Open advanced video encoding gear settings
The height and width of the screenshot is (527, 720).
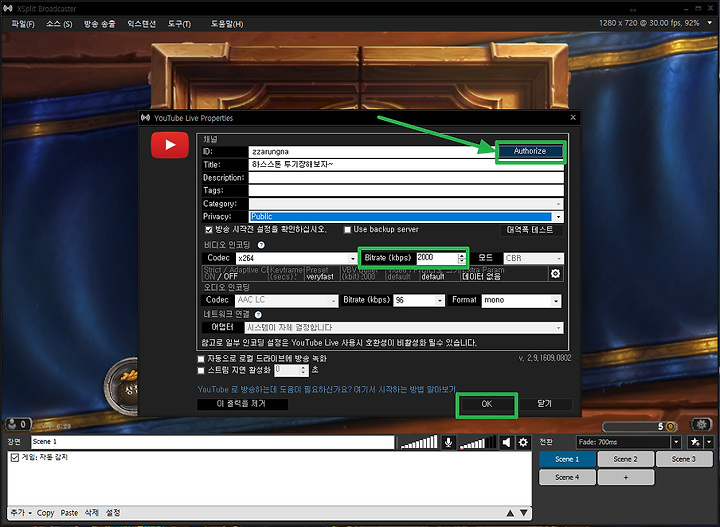click(x=556, y=274)
